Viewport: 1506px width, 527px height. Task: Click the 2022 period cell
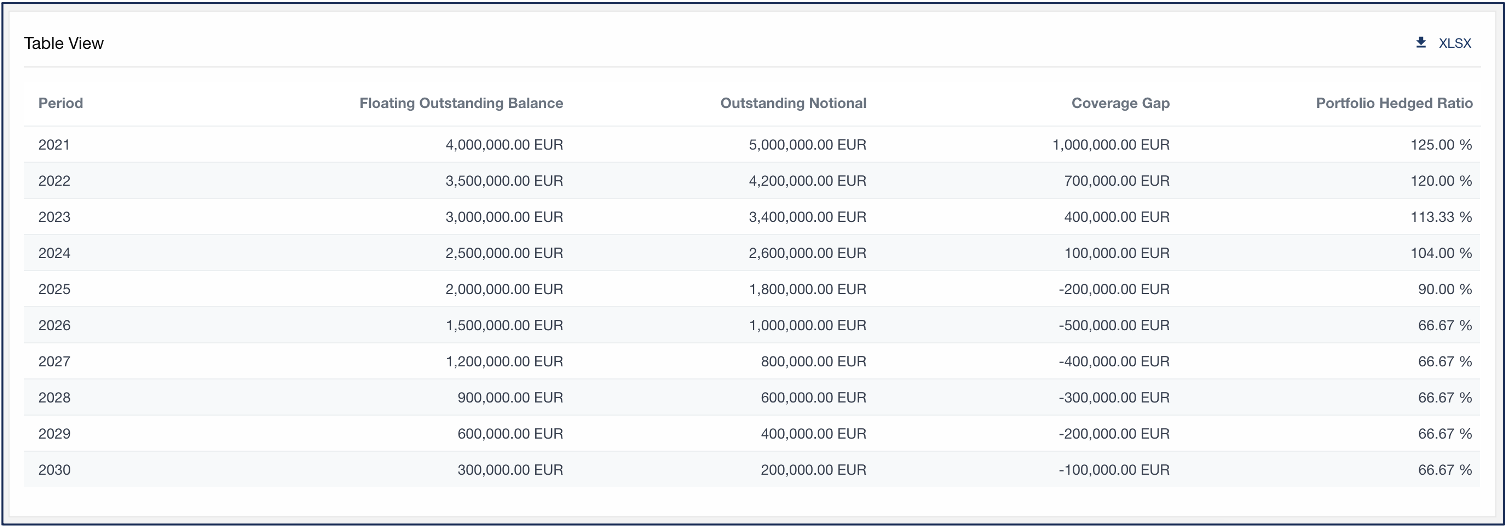tap(54, 181)
